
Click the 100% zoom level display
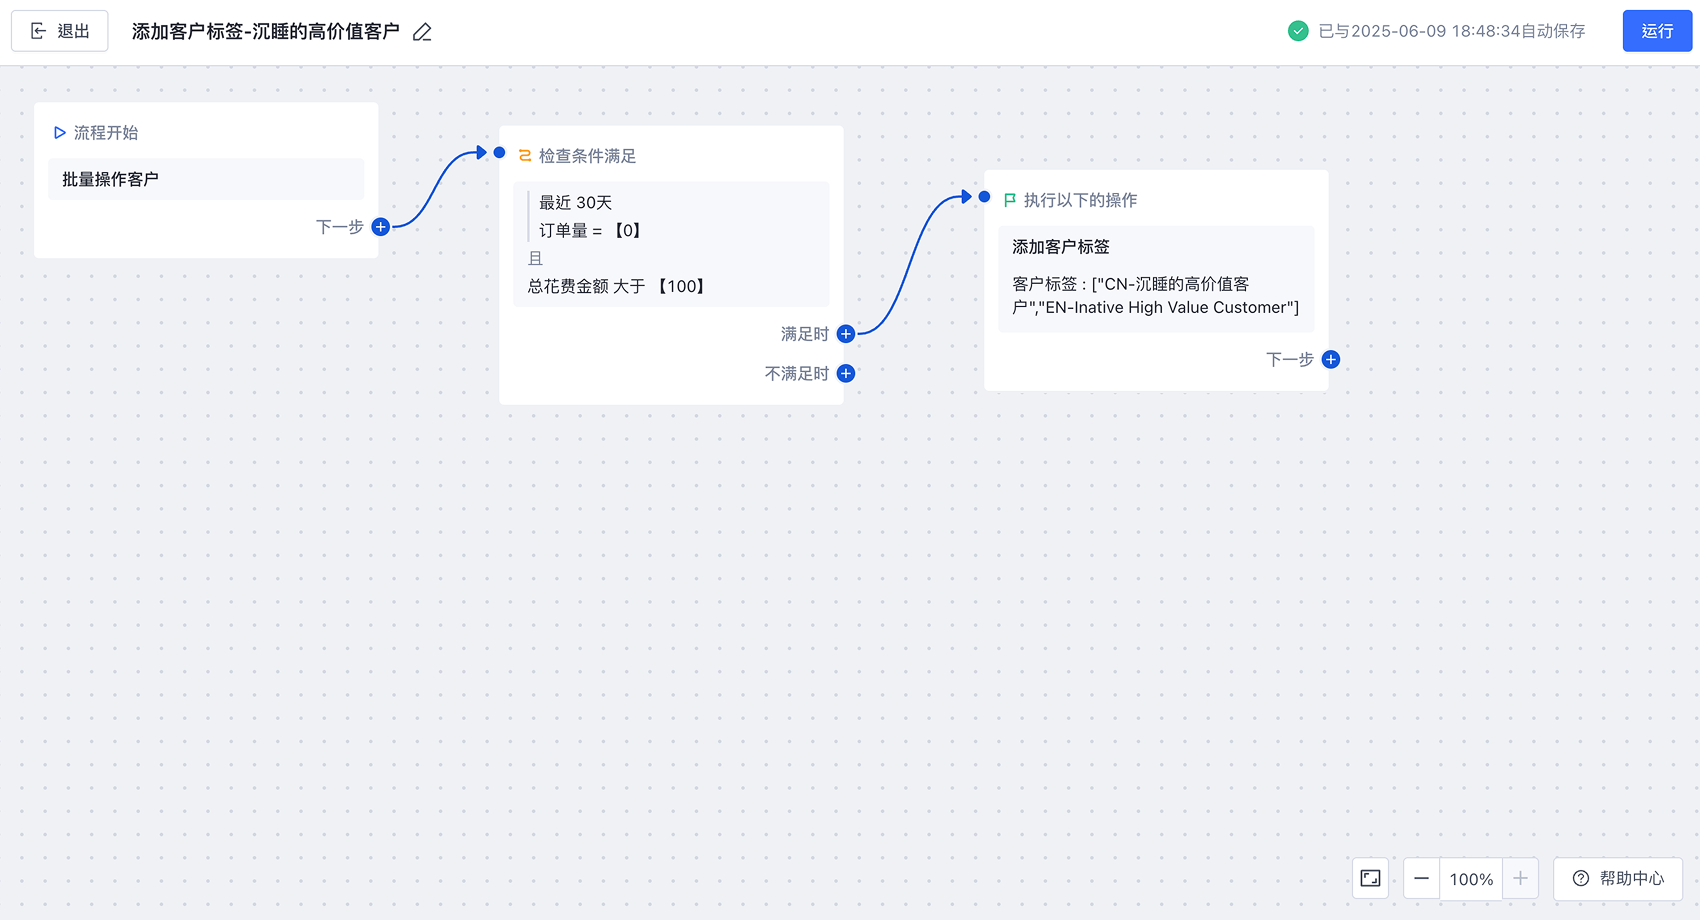pos(1471,879)
